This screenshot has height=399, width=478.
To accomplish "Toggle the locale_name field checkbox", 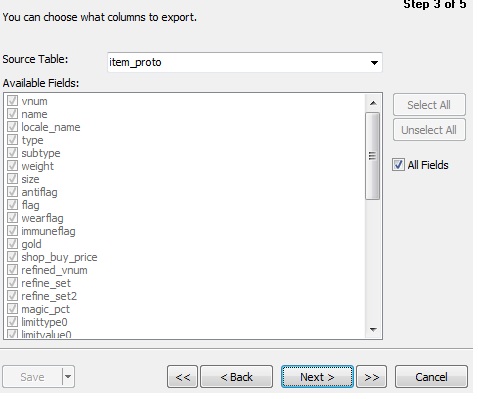I will click(12, 127).
